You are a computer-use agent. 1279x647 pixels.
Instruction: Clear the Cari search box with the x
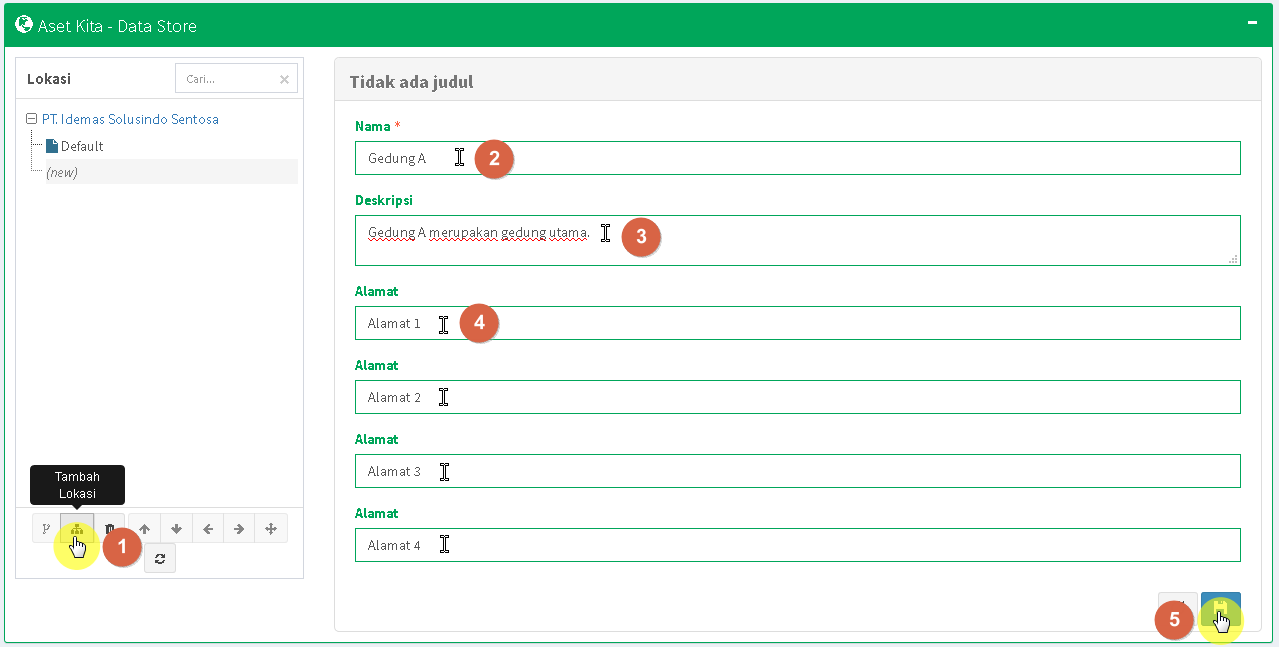coord(284,79)
